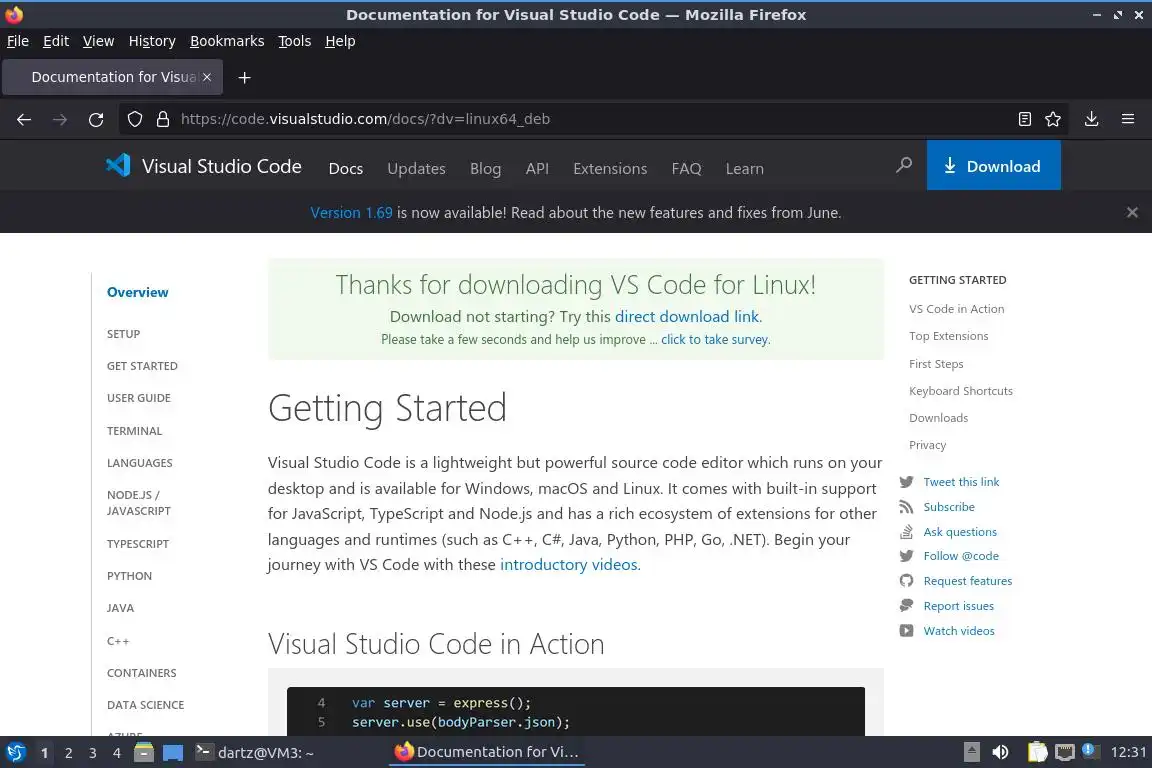
Task: Click the Visual Studio Code logo
Action: [118, 165]
